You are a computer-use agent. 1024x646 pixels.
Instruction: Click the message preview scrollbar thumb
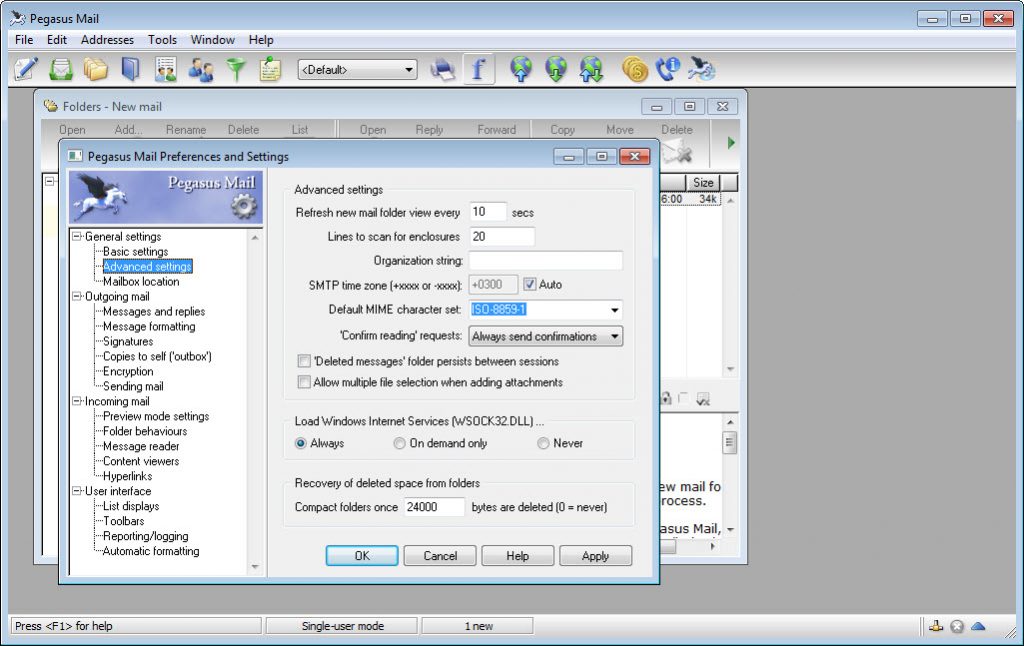pyautogui.click(x=730, y=443)
